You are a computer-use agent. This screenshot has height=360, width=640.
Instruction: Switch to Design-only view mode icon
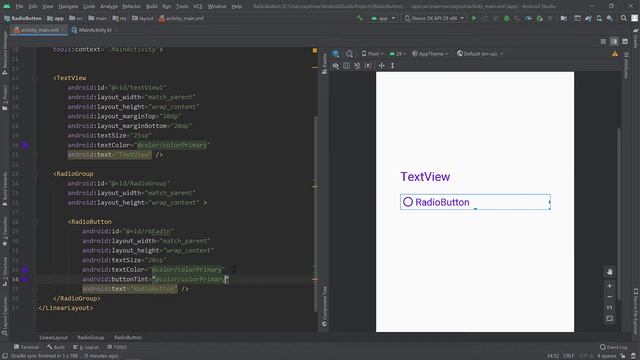pos(625,41)
